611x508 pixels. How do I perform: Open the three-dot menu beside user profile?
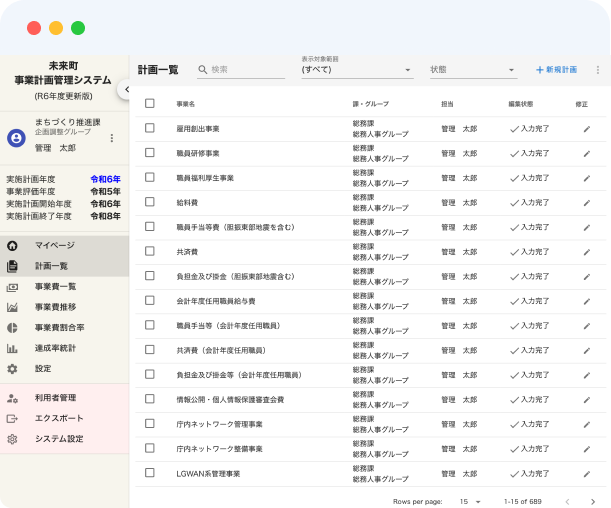112,138
